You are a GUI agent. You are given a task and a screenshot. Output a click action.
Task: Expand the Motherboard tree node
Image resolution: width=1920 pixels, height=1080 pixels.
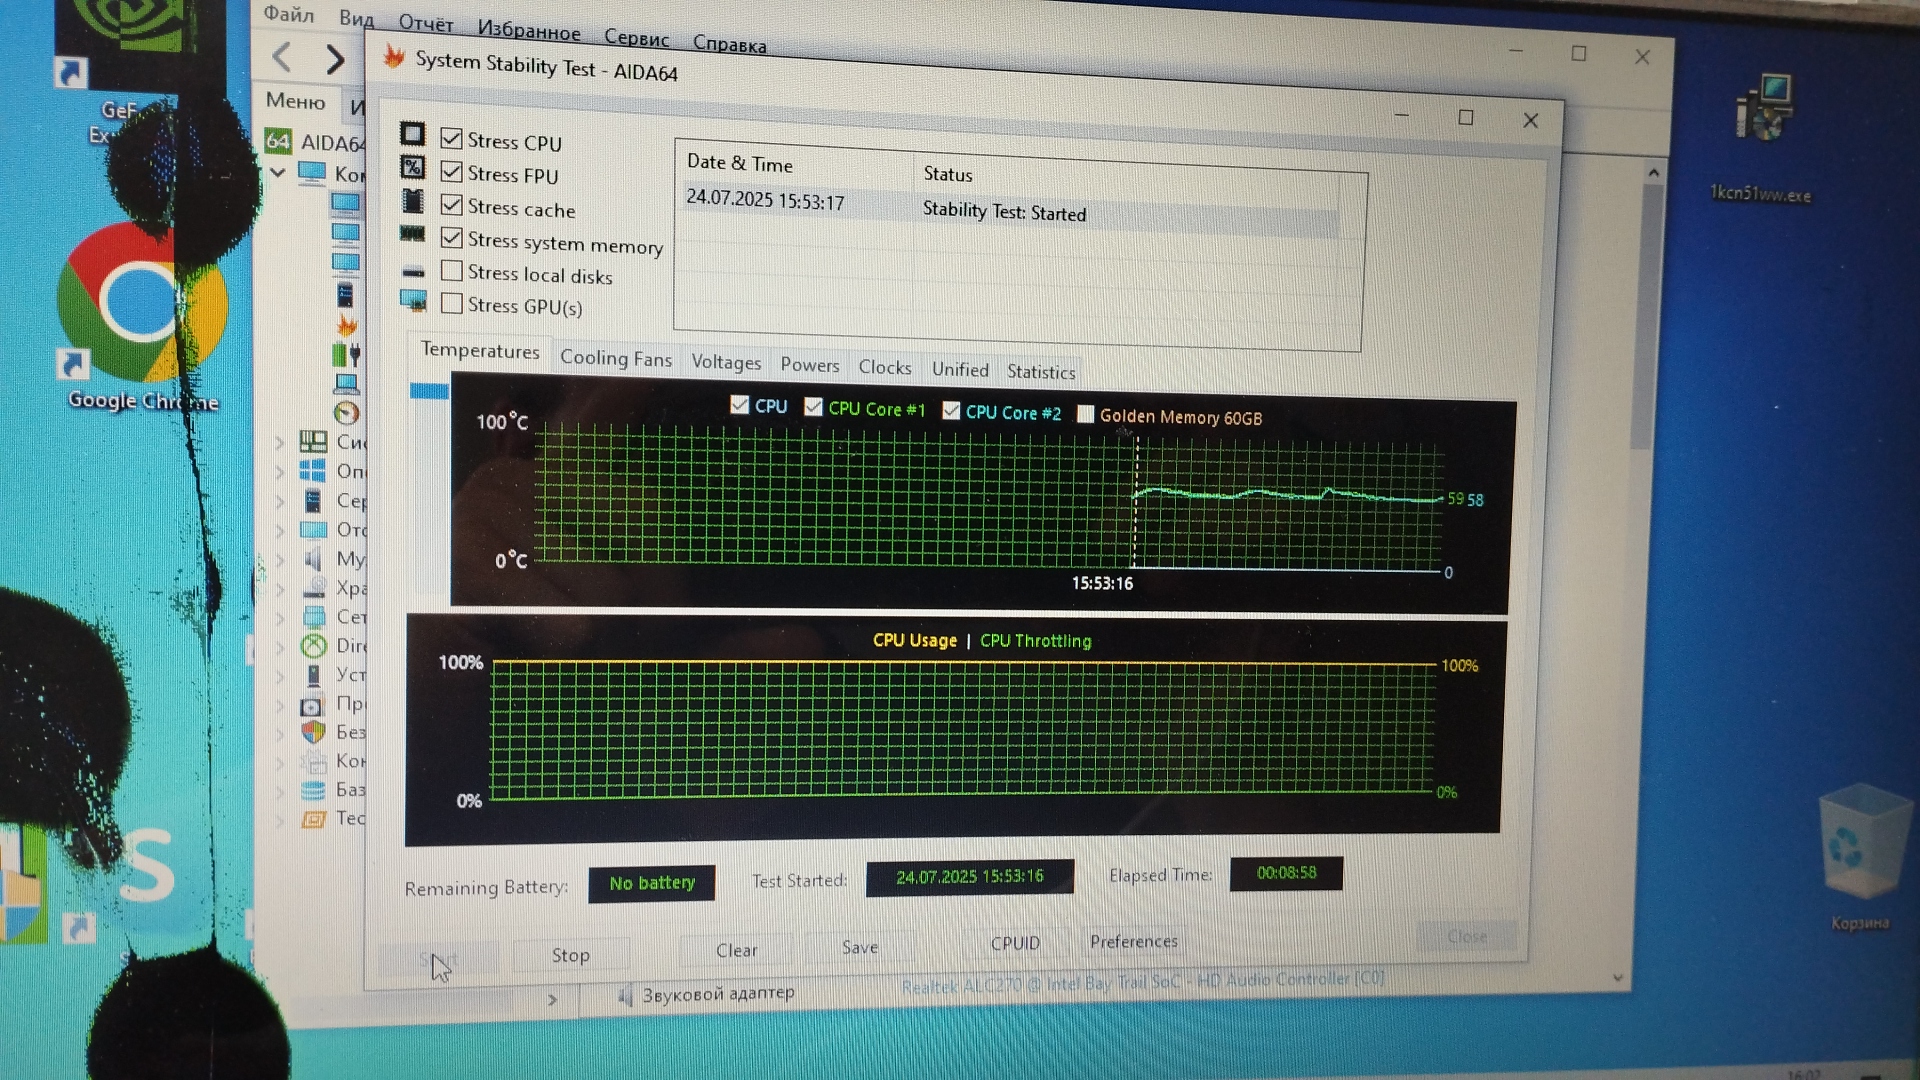point(280,441)
